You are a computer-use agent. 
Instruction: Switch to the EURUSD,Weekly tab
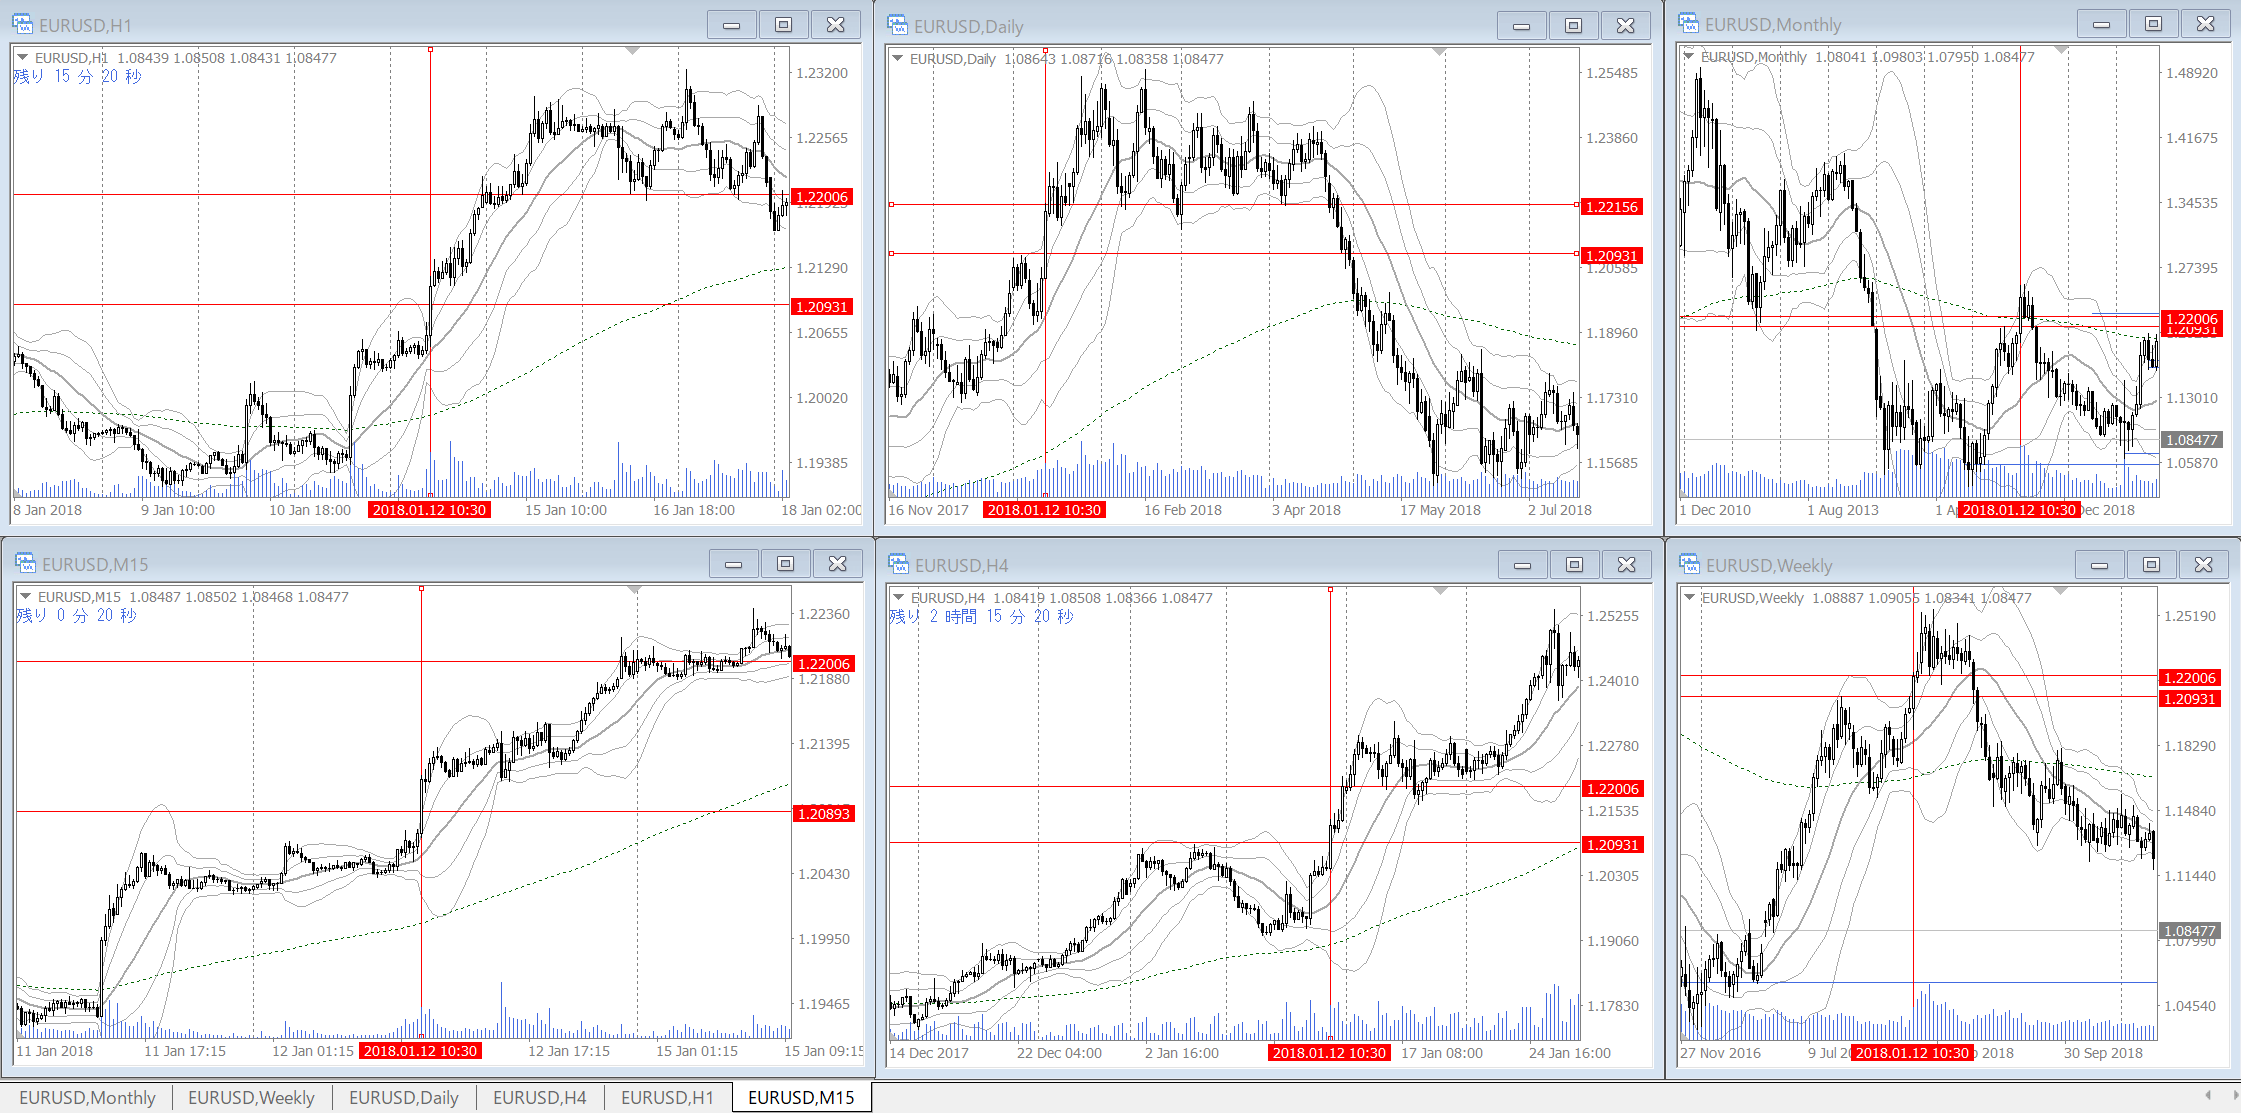click(x=251, y=1097)
